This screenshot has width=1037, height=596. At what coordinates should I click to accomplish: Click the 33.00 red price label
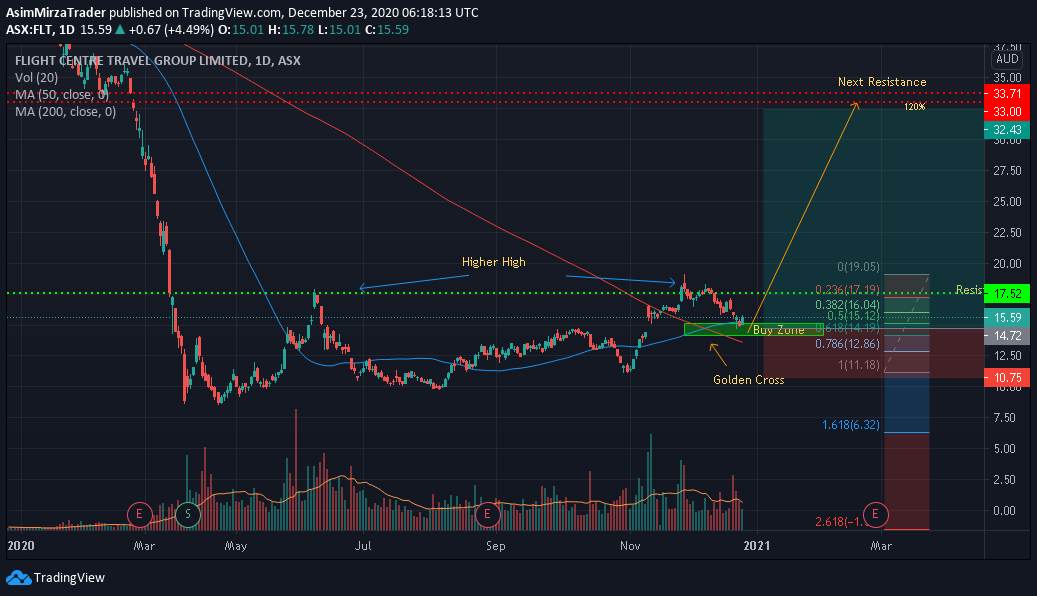click(x=1007, y=112)
